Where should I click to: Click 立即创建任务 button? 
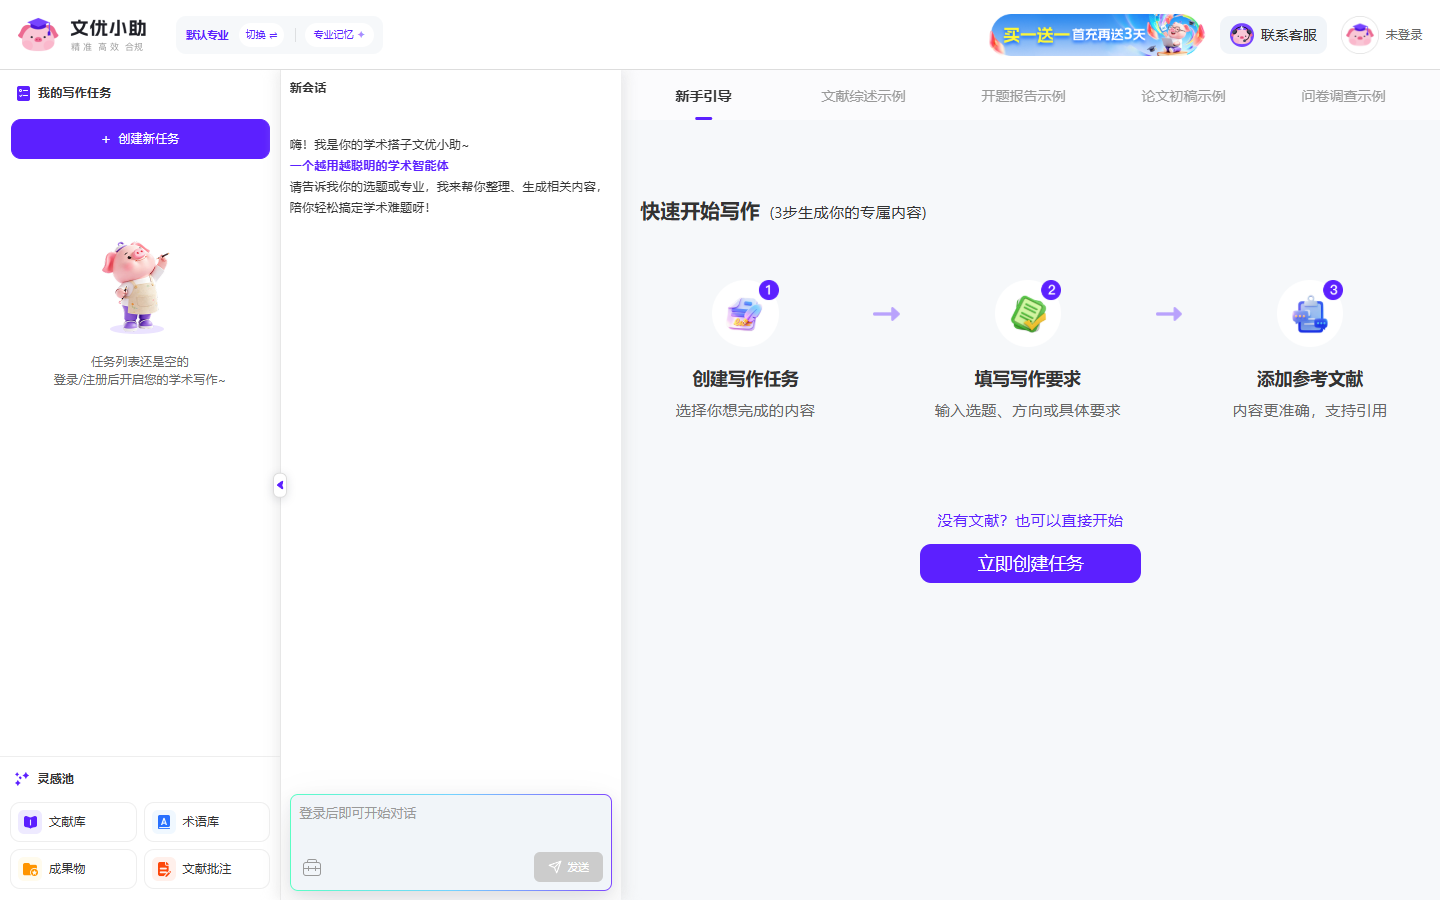(x=1030, y=563)
